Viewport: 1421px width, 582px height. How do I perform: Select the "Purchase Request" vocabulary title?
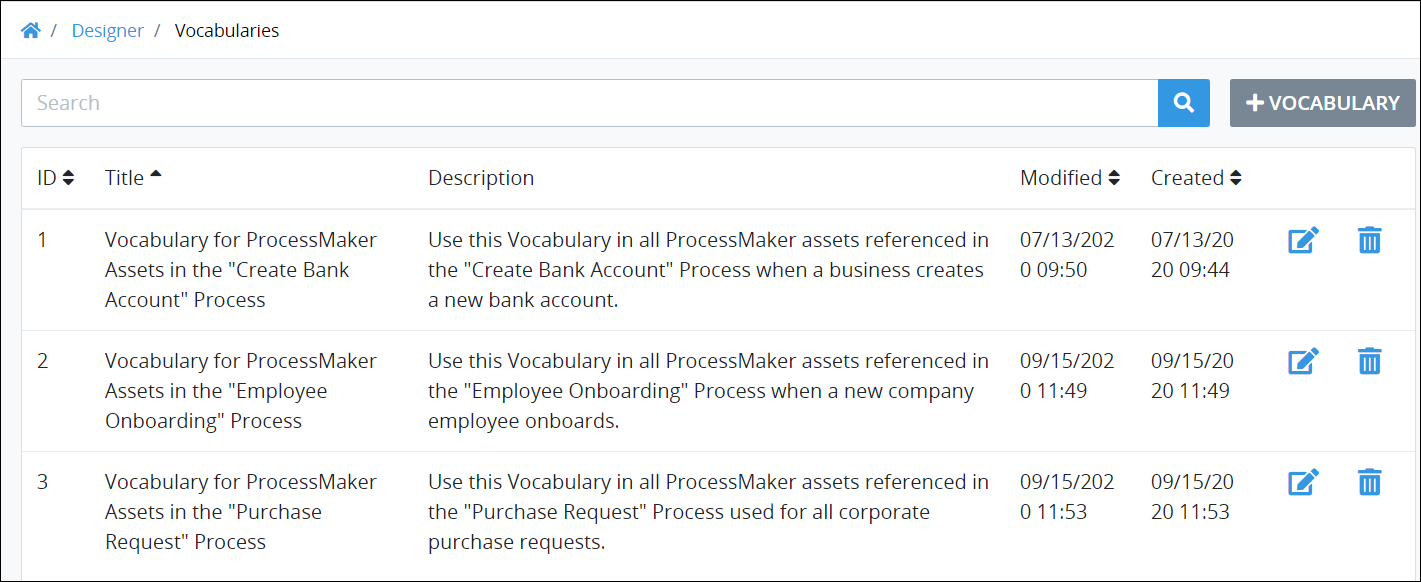point(241,512)
